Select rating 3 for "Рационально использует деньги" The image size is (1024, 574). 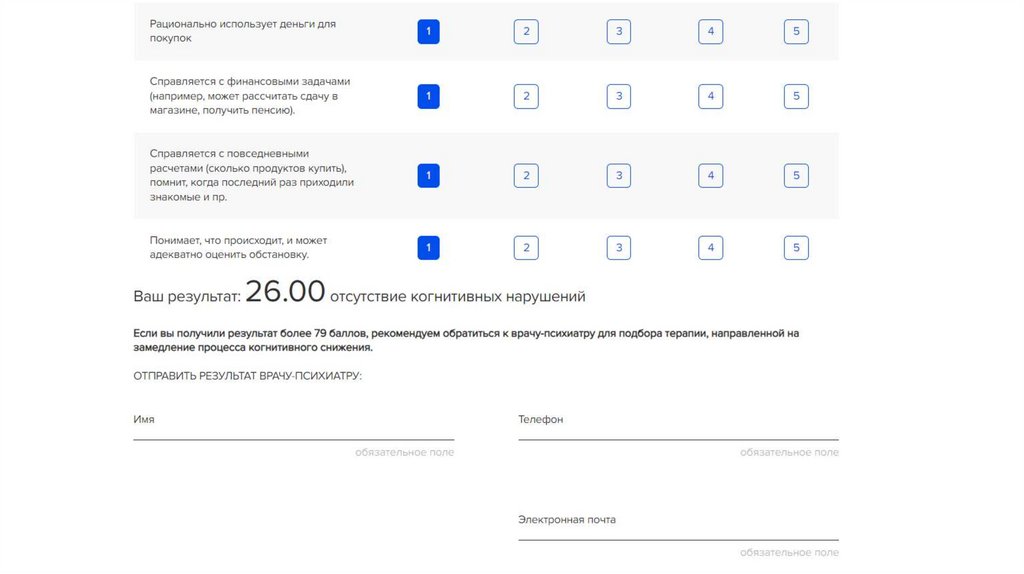[x=619, y=32]
